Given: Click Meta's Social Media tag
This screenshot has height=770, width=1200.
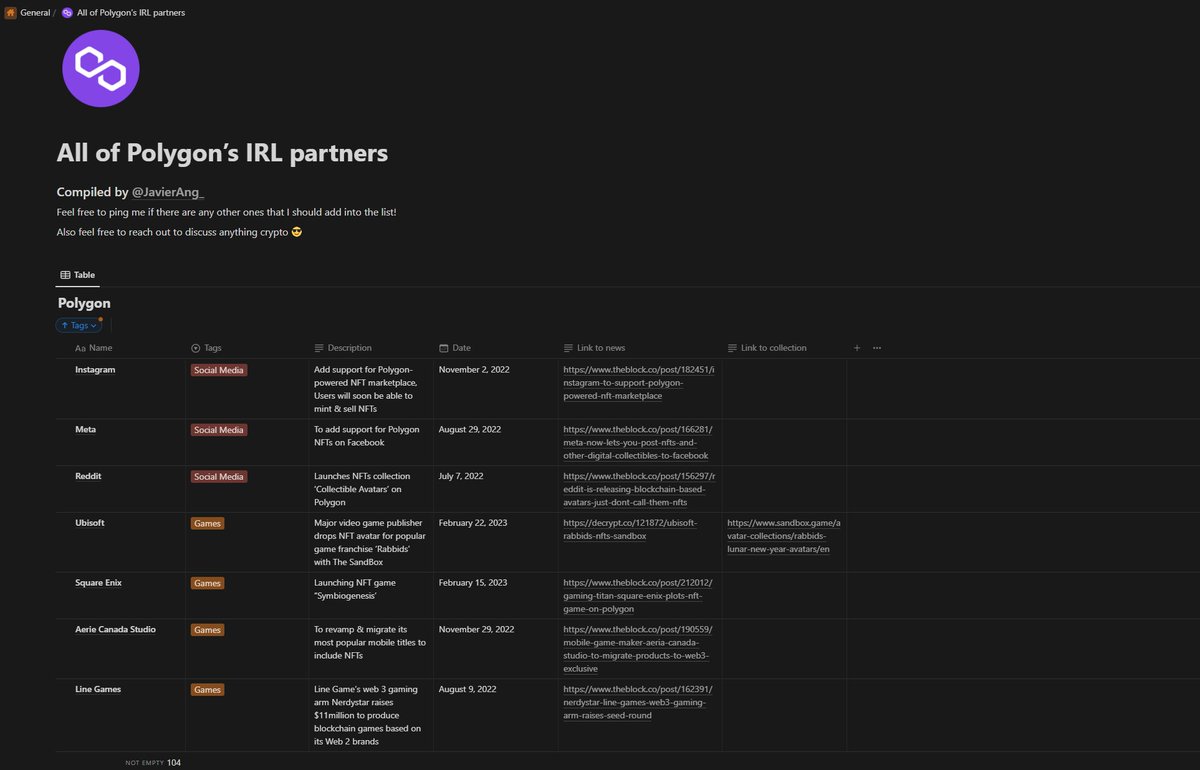Looking at the screenshot, I should [x=219, y=430].
